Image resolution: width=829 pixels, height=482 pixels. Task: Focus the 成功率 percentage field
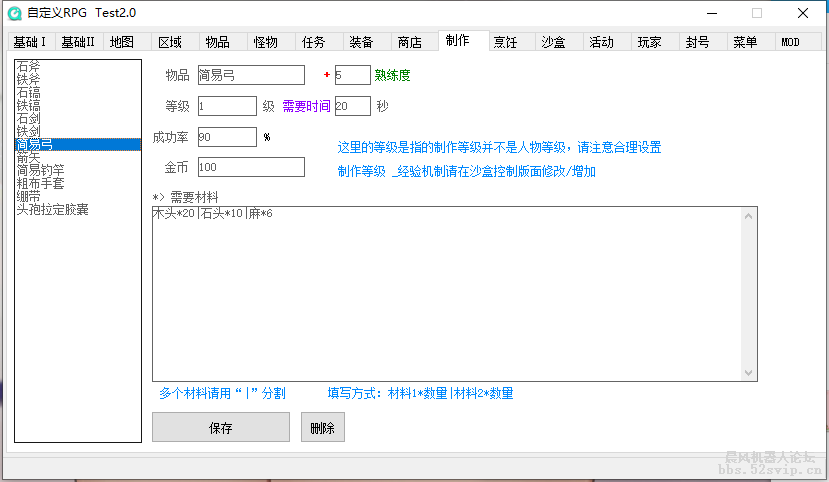[226, 137]
